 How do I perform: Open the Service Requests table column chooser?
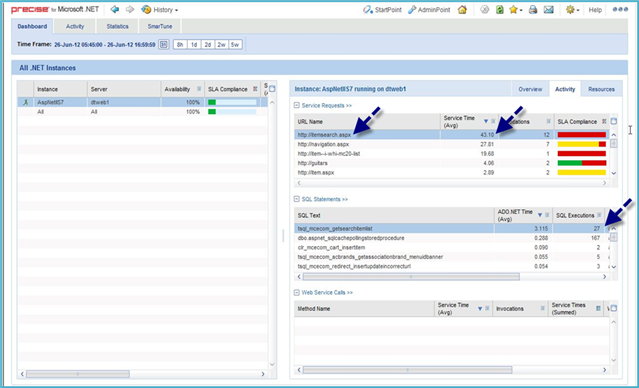pos(614,121)
